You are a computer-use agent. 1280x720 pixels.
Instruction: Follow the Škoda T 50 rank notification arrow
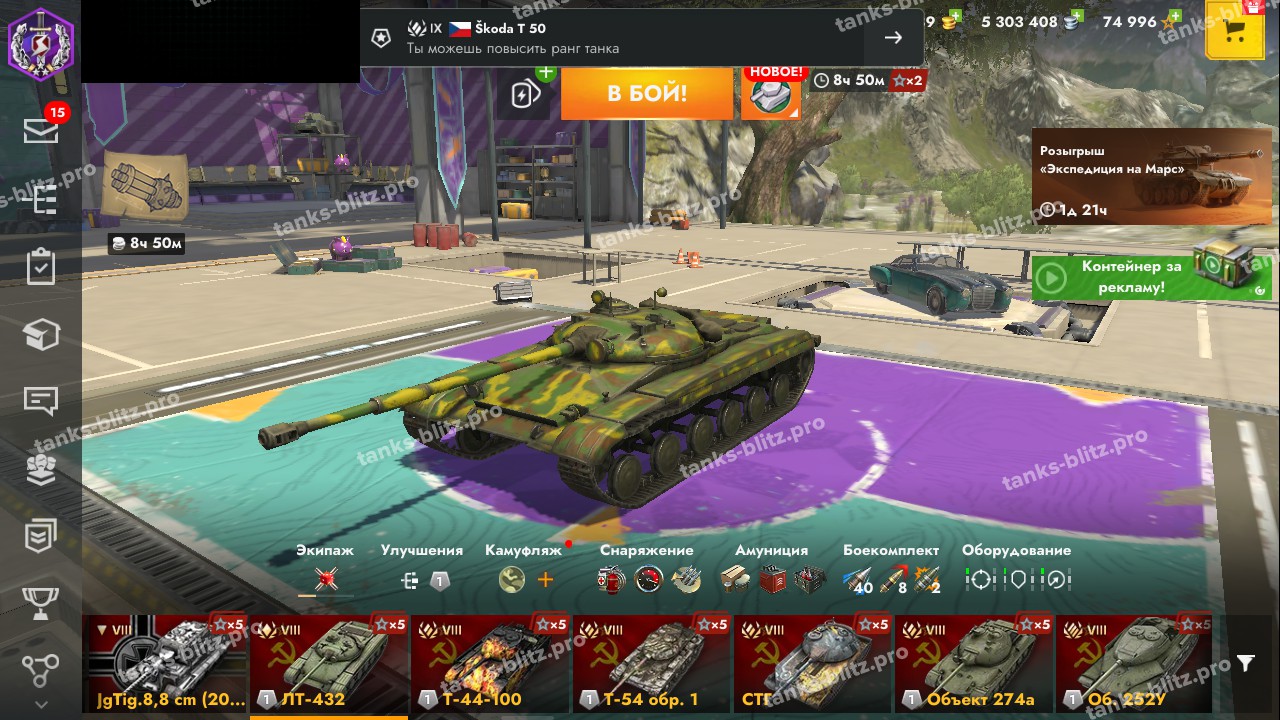[x=893, y=38]
